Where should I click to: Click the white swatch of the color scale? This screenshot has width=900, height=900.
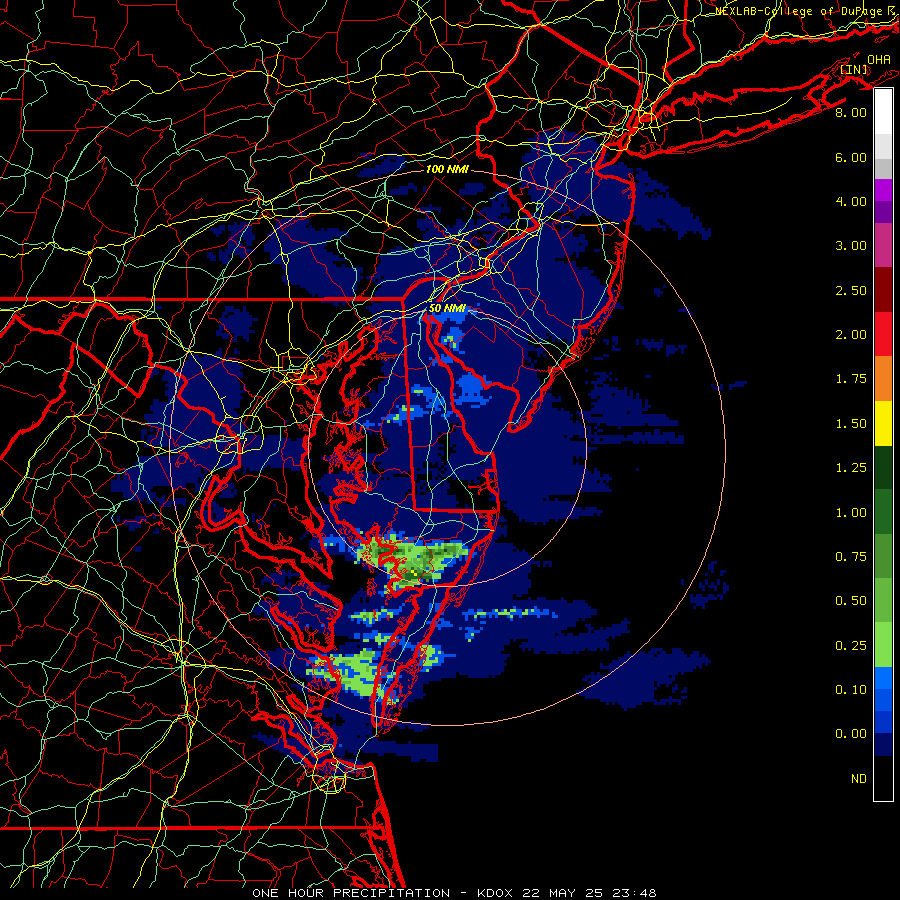point(883,112)
